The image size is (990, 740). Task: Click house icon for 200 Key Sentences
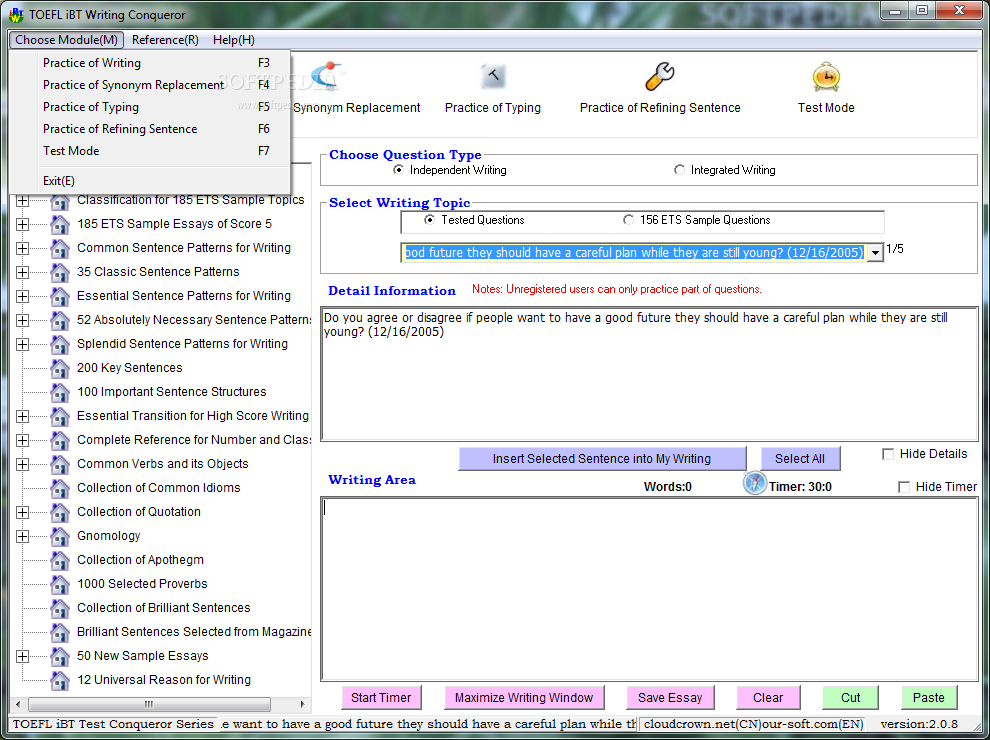pos(59,368)
